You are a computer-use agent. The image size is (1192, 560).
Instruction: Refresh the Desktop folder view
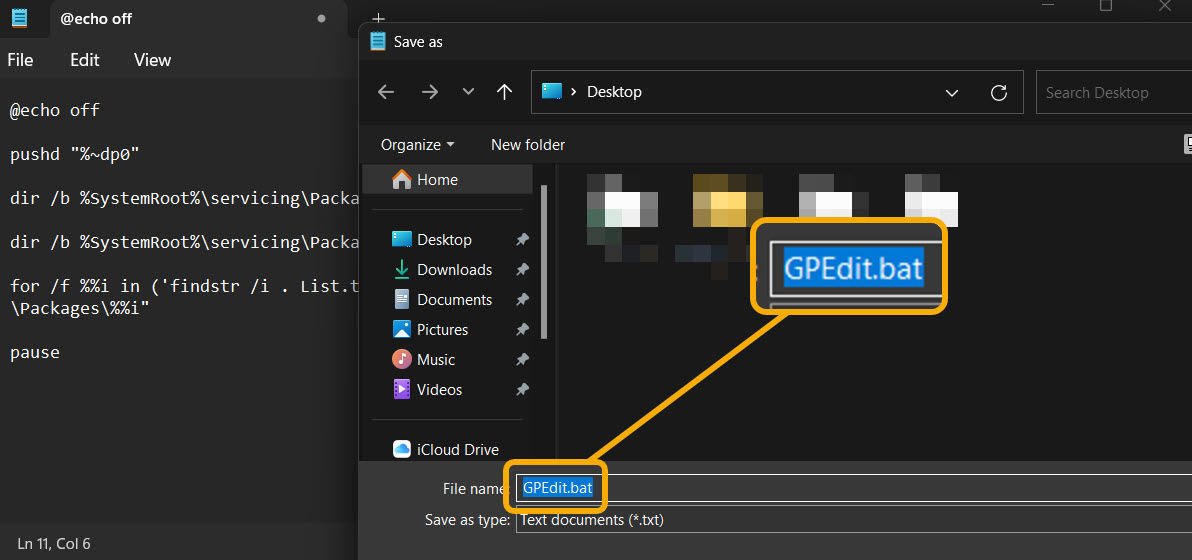click(x=999, y=93)
